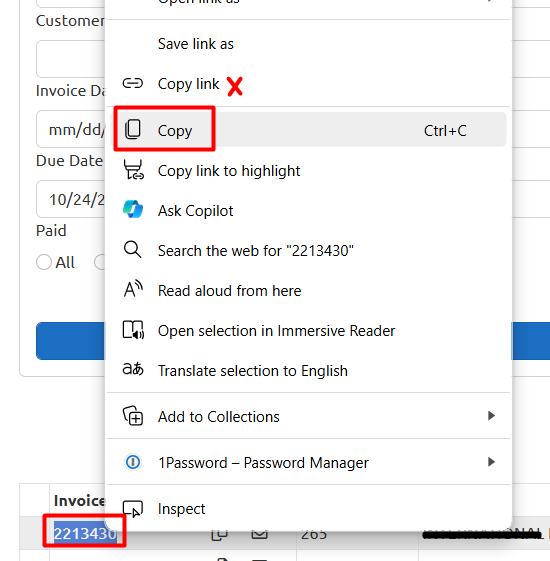This screenshot has height=561, width=550.
Task: Click the Copy link chain icon
Action: point(133,84)
